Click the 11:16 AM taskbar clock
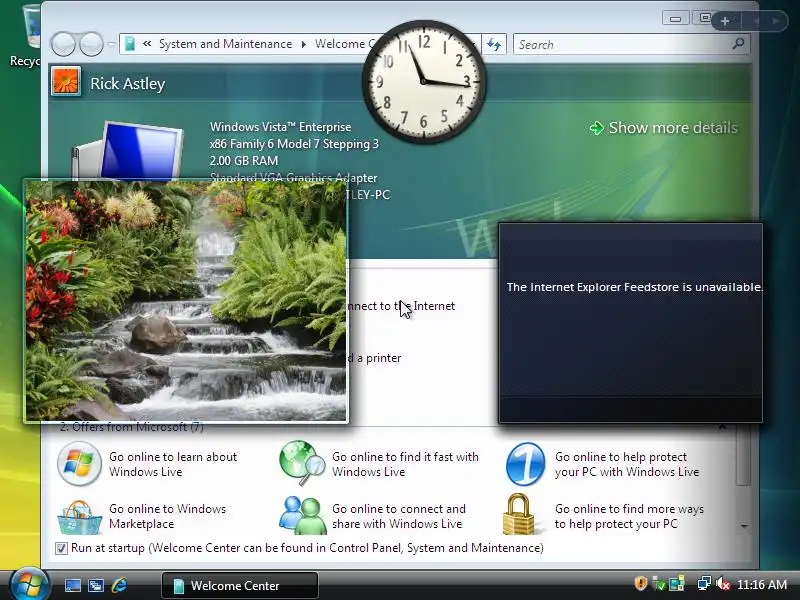This screenshot has height=600, width=800. [761, 585]
